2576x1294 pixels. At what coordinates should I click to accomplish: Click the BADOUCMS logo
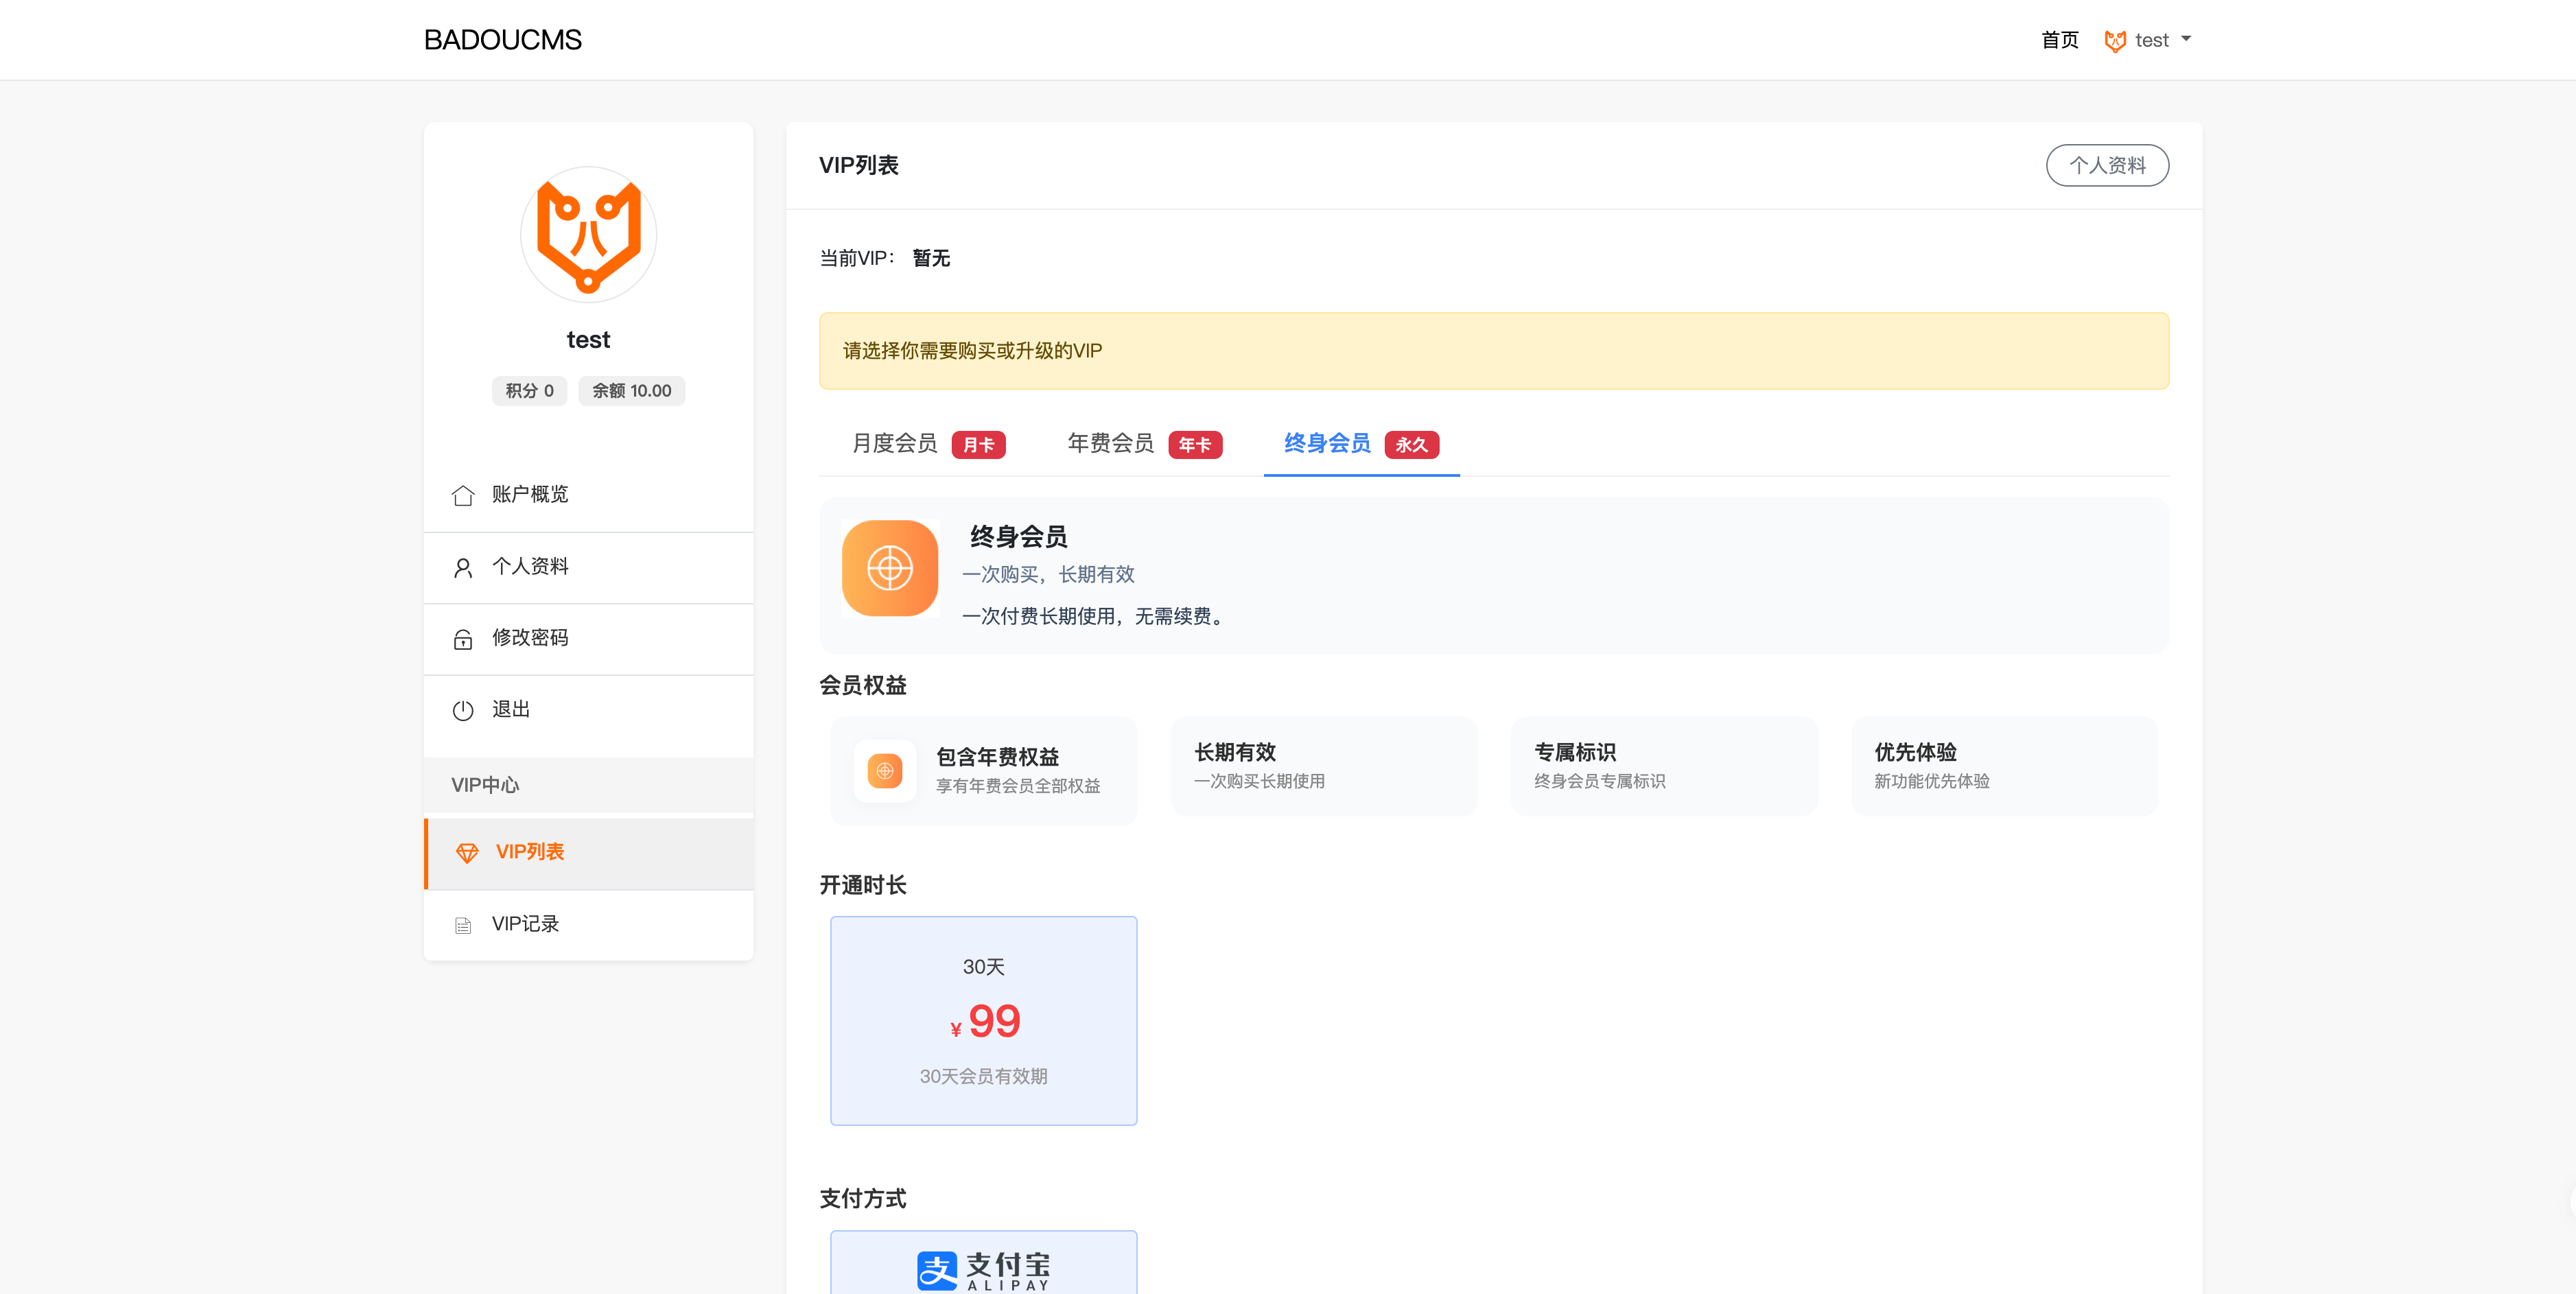click(502, 40)
